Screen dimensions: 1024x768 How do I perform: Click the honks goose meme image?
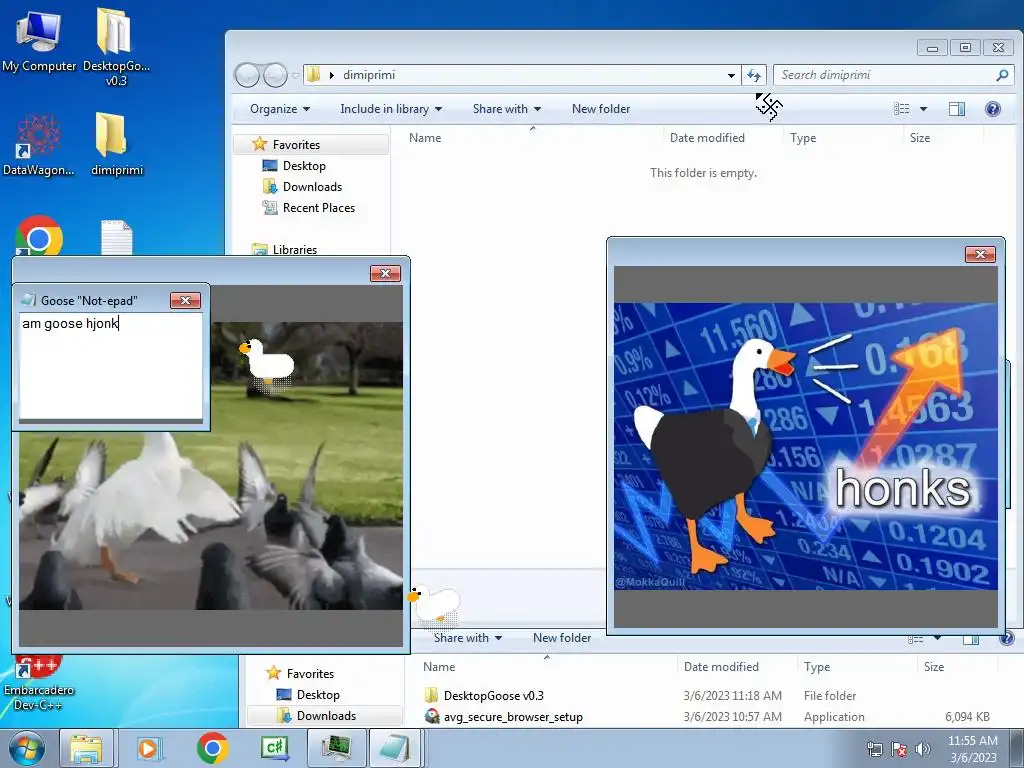point(806,446)
